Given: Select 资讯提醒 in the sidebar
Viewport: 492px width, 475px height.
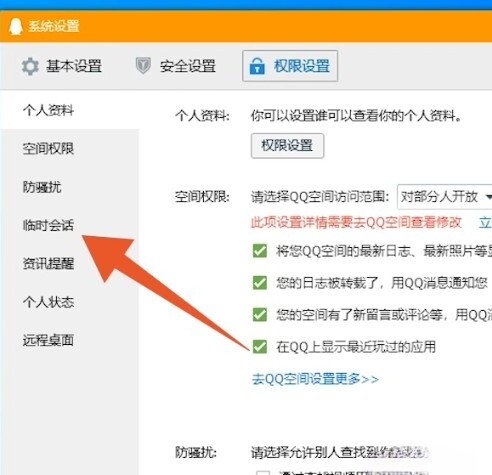Looking at the screenshot, I should pos(48,264).
